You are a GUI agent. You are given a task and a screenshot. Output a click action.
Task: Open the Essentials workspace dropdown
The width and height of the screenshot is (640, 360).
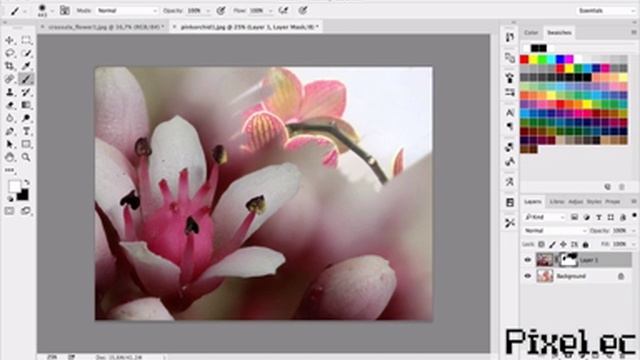coord(607,11)
